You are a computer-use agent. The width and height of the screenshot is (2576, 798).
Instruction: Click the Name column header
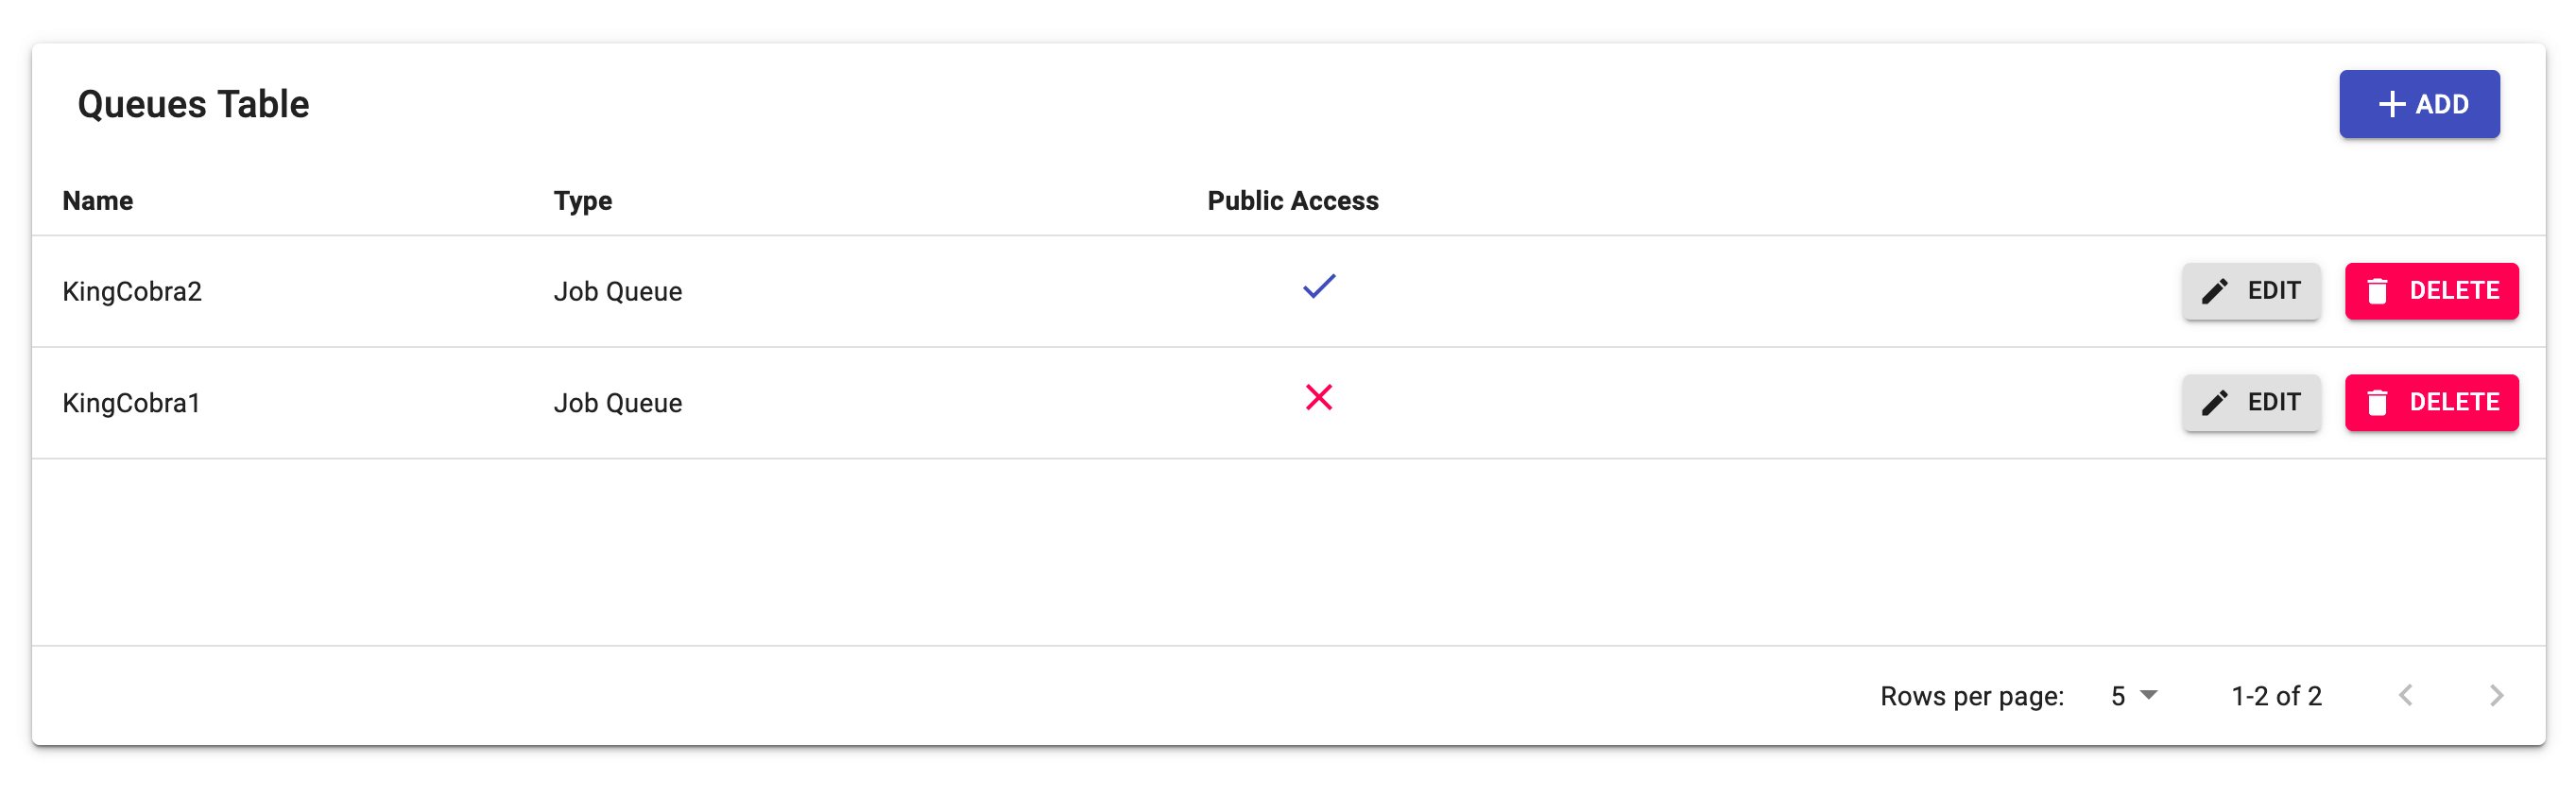click(x=98, y=201)
